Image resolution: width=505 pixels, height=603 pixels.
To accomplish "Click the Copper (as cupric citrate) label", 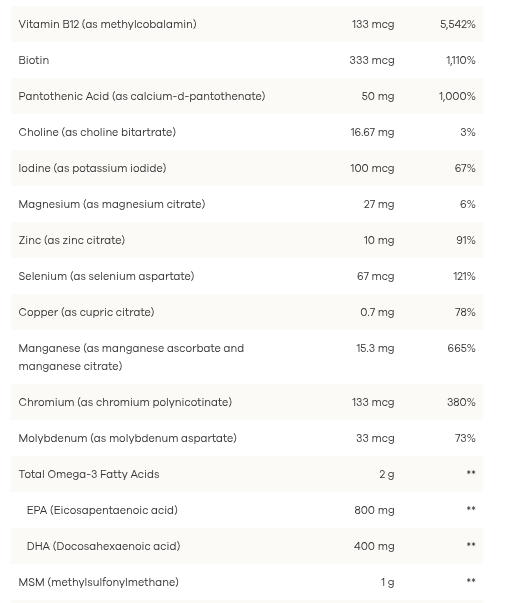I will (86, 312).
